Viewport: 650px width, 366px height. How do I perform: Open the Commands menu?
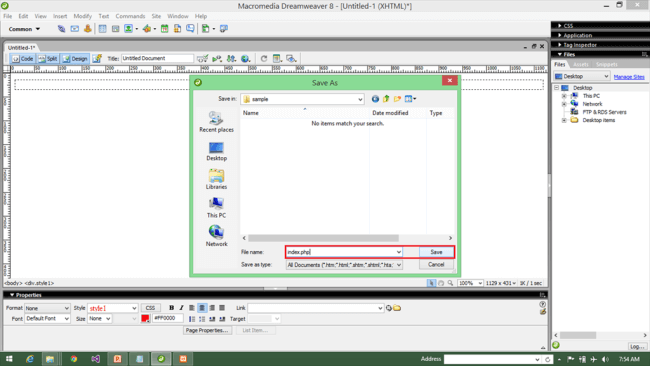pos(130,16)
